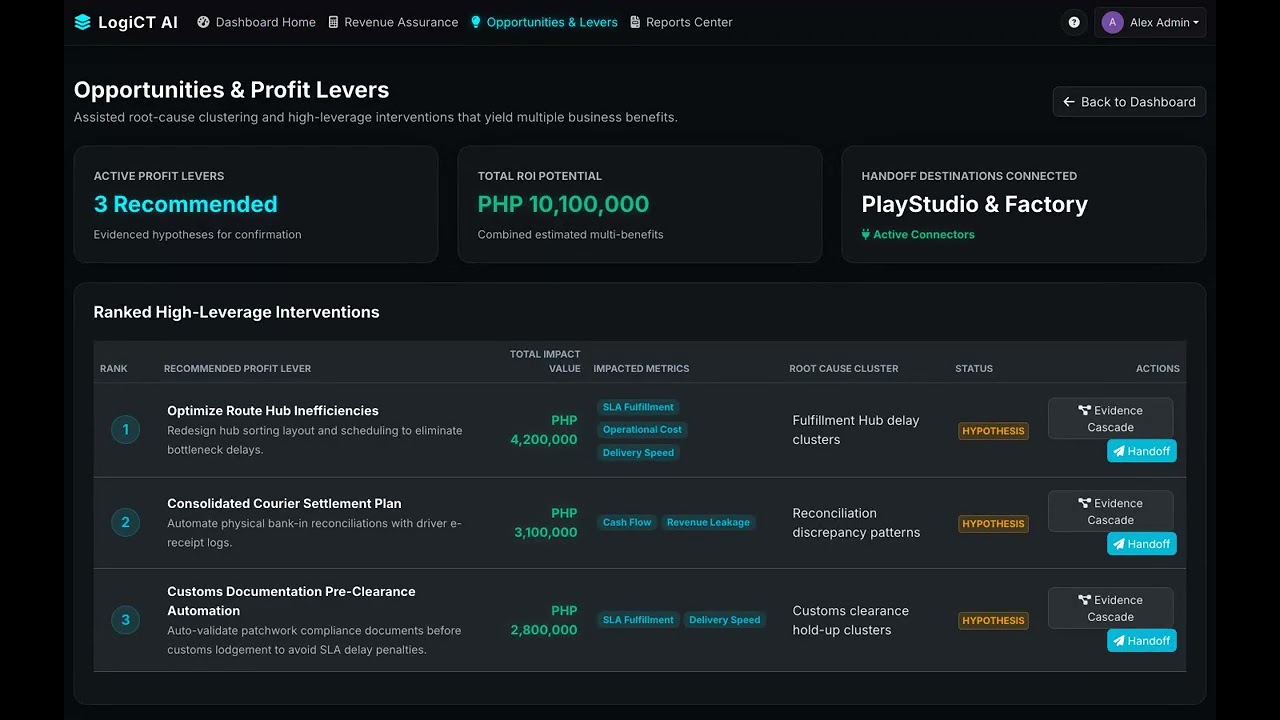Click Root Cause Cluster column header
This screenshot has width=1280, height=720.
pos(844,369)
